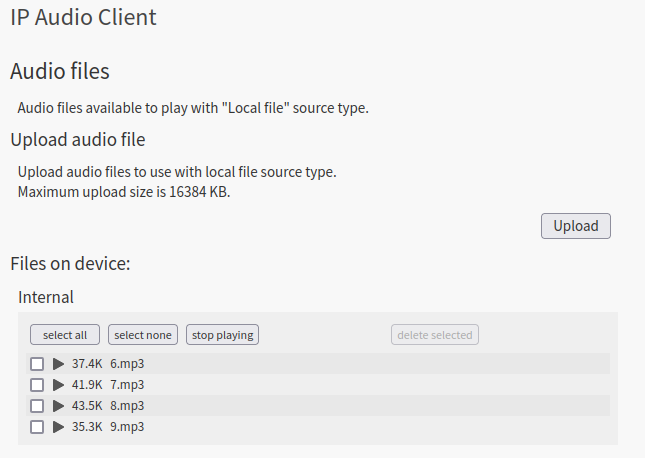The image size is (645, 458).
Task: Start playback of 9.mp3
Action: coord(58,427)
